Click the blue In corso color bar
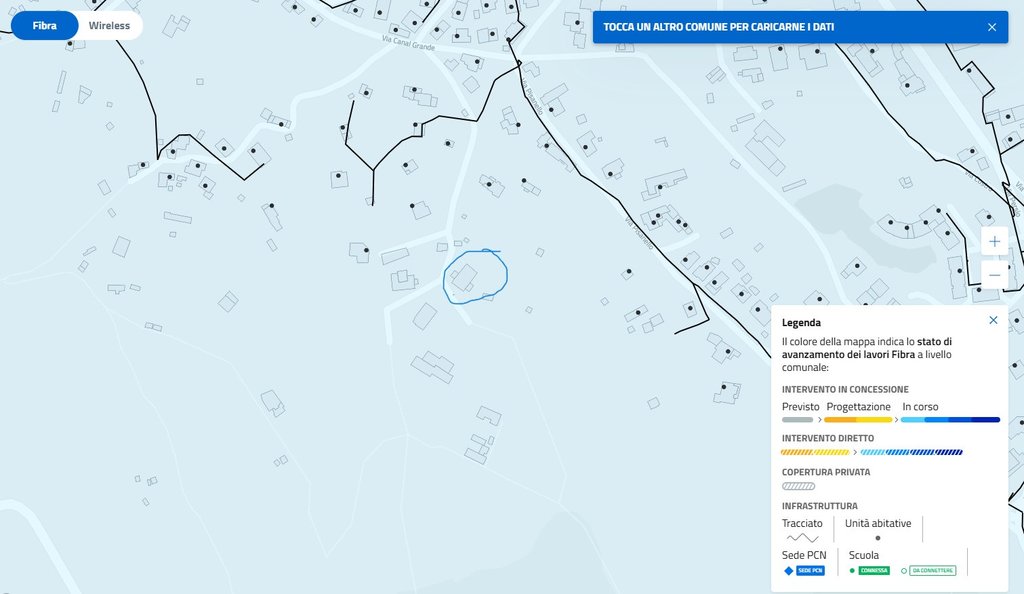Image resolution: width=1024 pixels, height=594 pixels. pos(950,420)
